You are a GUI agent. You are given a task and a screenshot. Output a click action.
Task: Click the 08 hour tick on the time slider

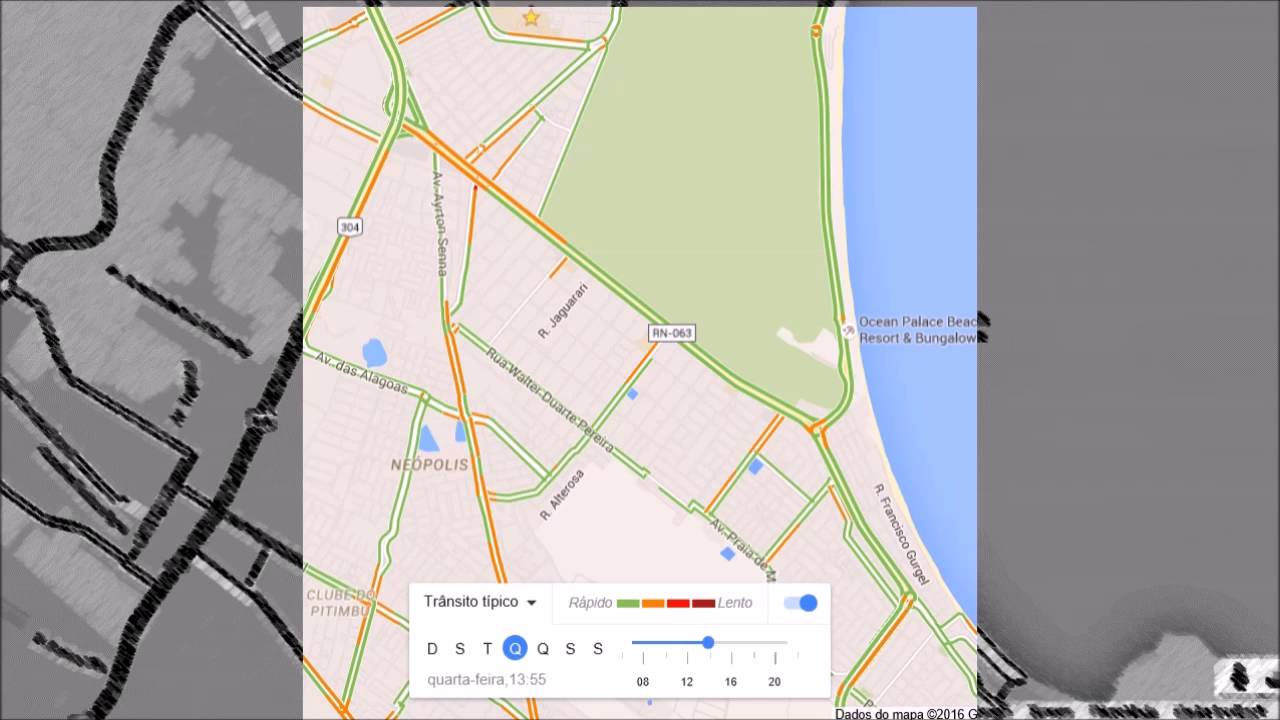click(643, 658)
